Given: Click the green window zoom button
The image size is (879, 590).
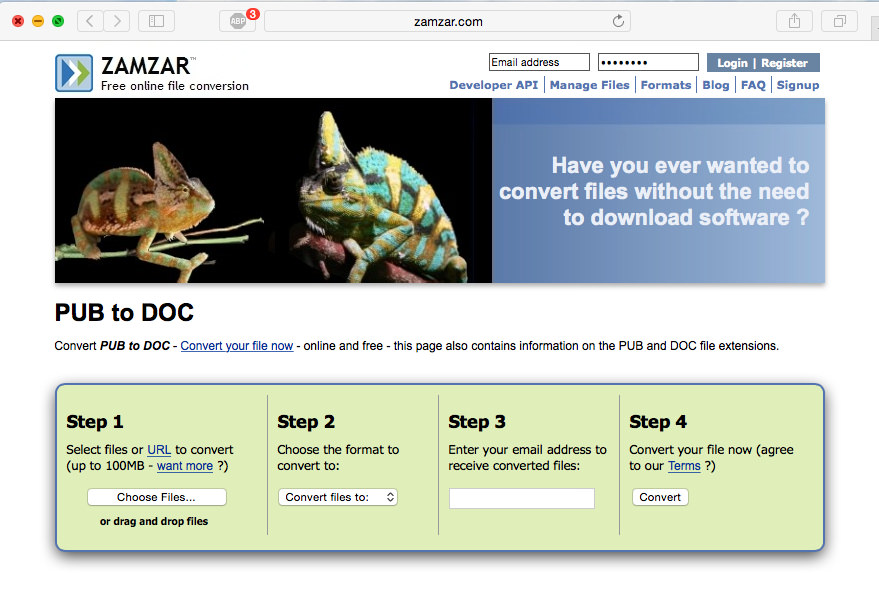Looking at the screenshot, I should [x=58, y=21].
